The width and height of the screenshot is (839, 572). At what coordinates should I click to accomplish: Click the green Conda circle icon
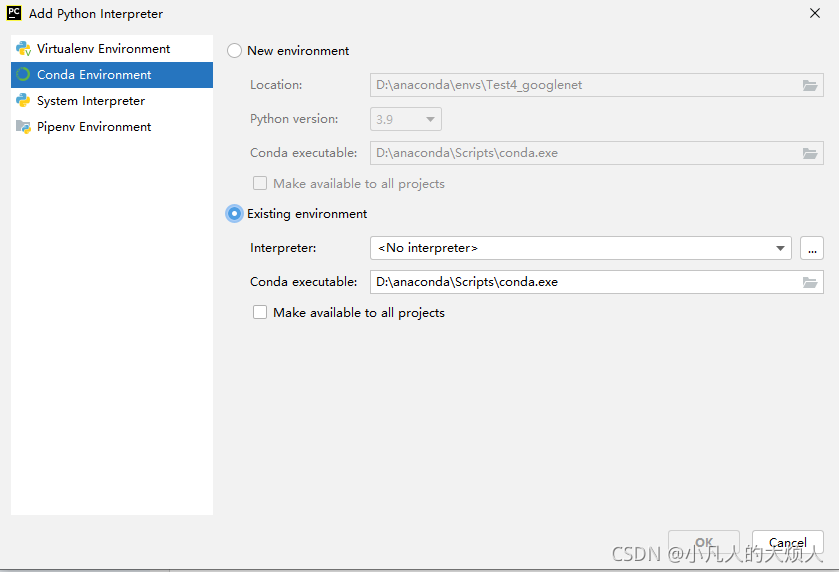coord(23,74)
